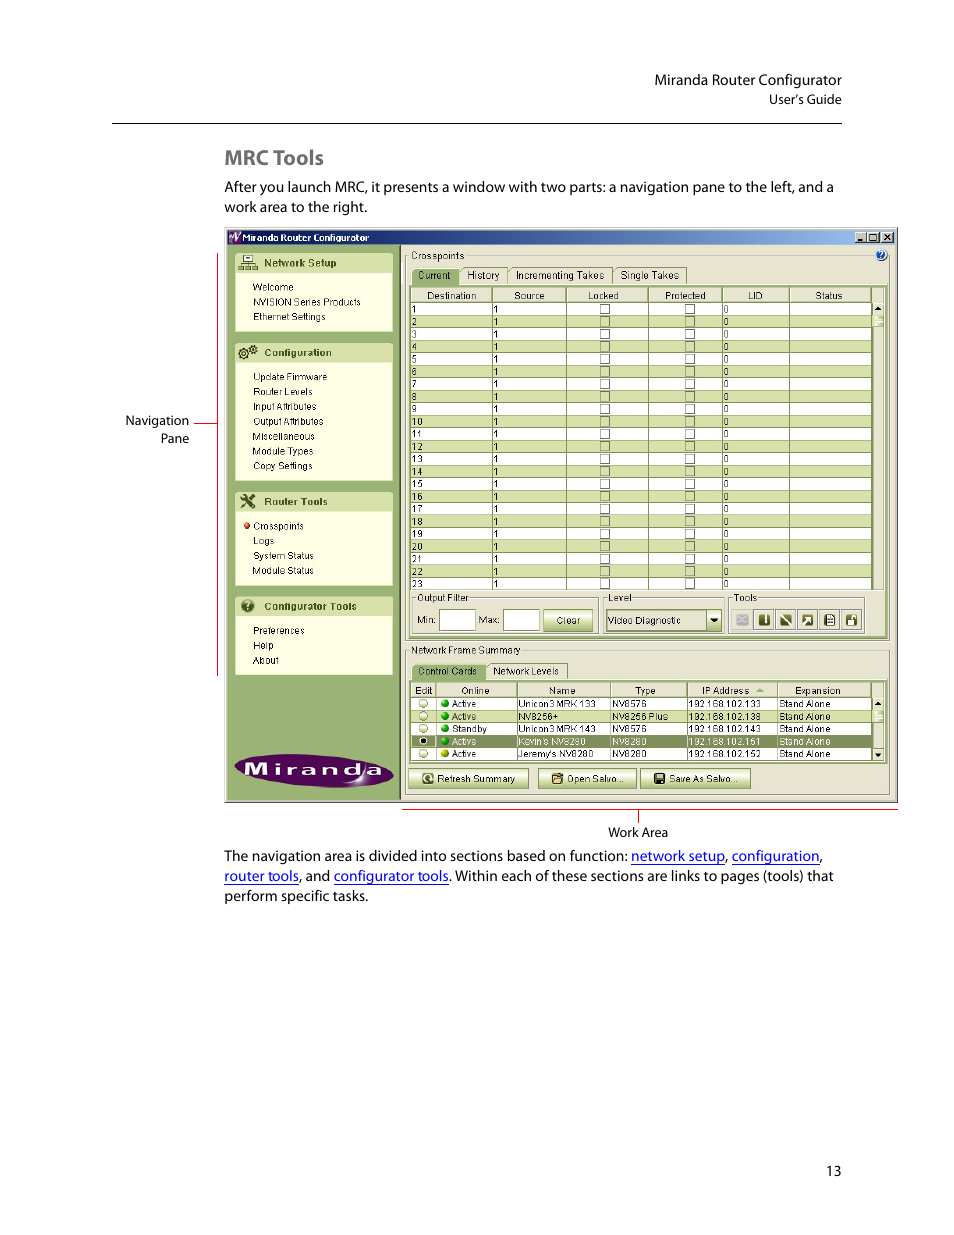Click the Destination column header
Viewport: 954px width, 1235px height.
coord(452,296)
